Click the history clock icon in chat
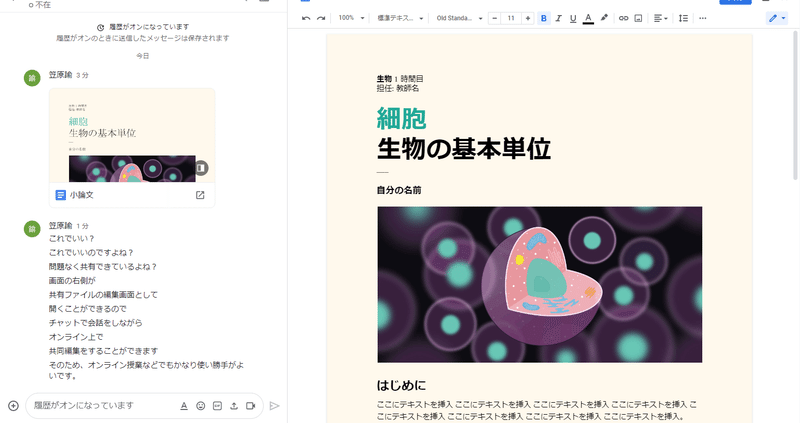The height and width of the screenshot is (423, 800). [101, 27]
